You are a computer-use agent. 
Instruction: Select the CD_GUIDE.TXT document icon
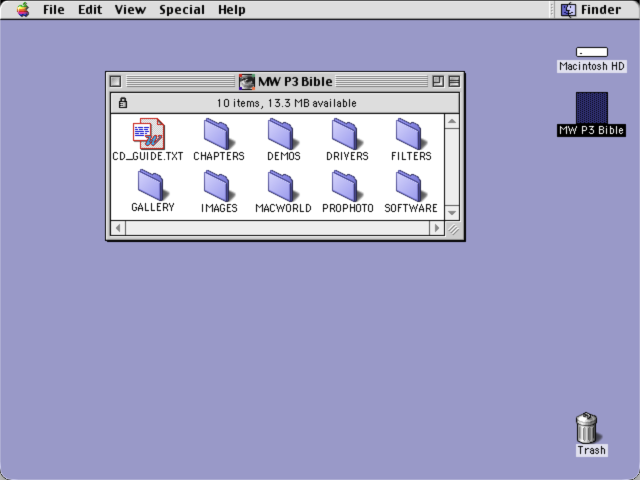point(149,134)
